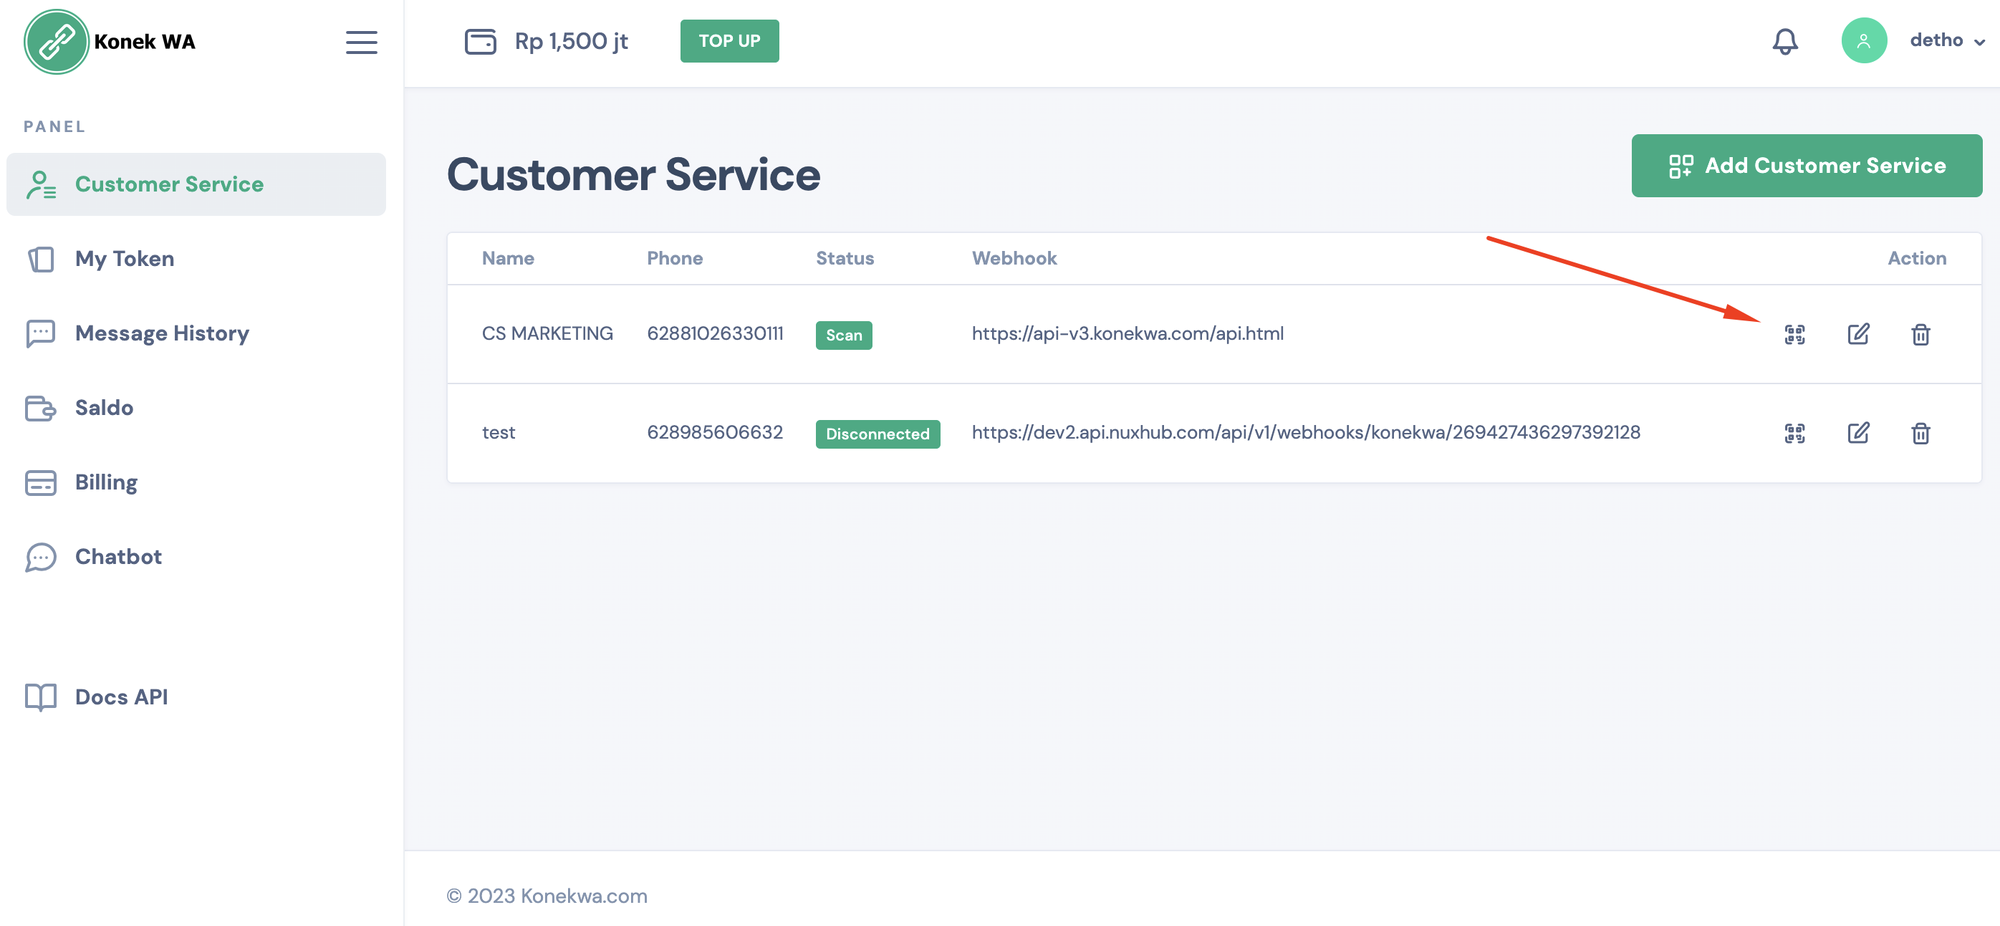
Task: Open Docs API link
Action: click(121, 697)
